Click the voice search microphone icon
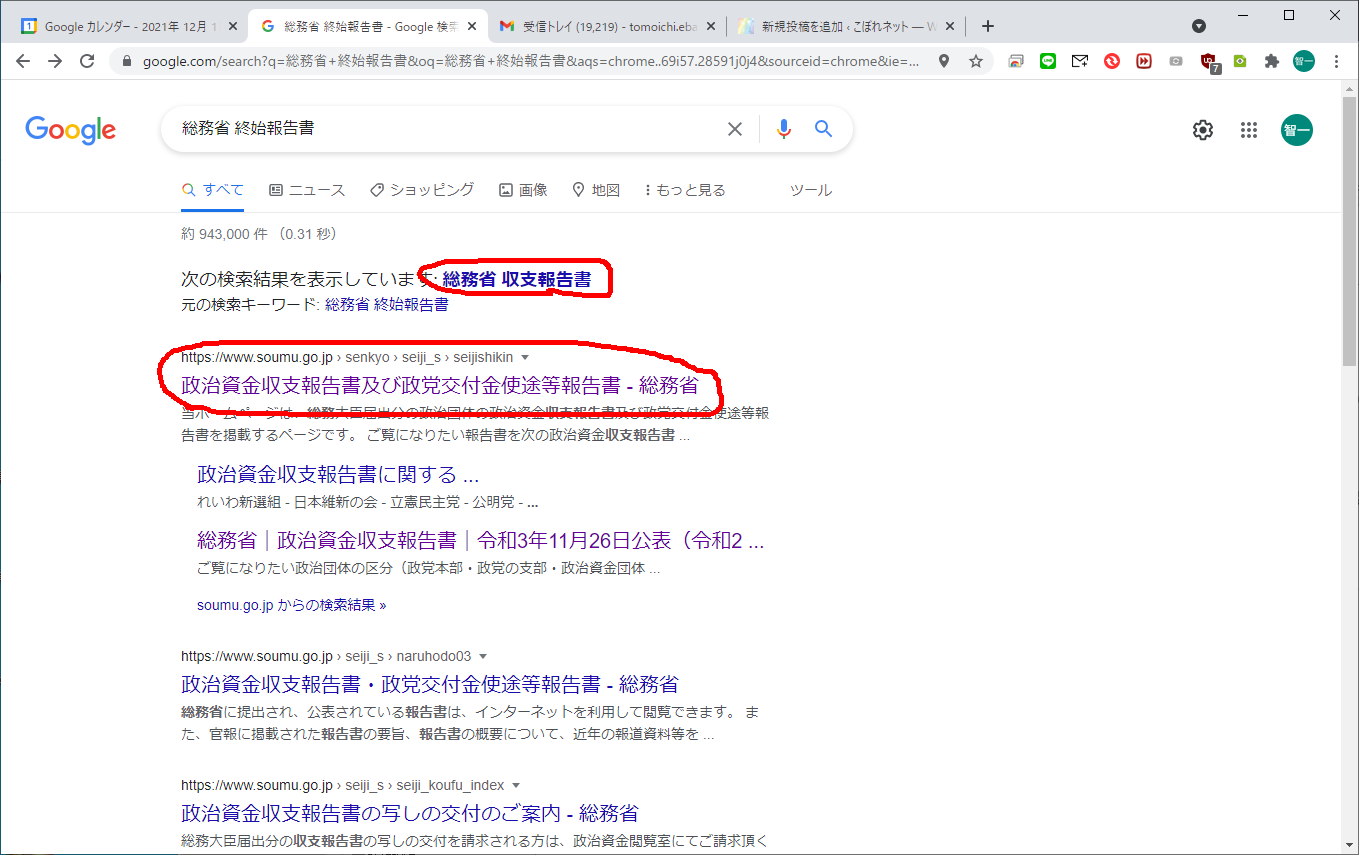 tap(784, 129)
